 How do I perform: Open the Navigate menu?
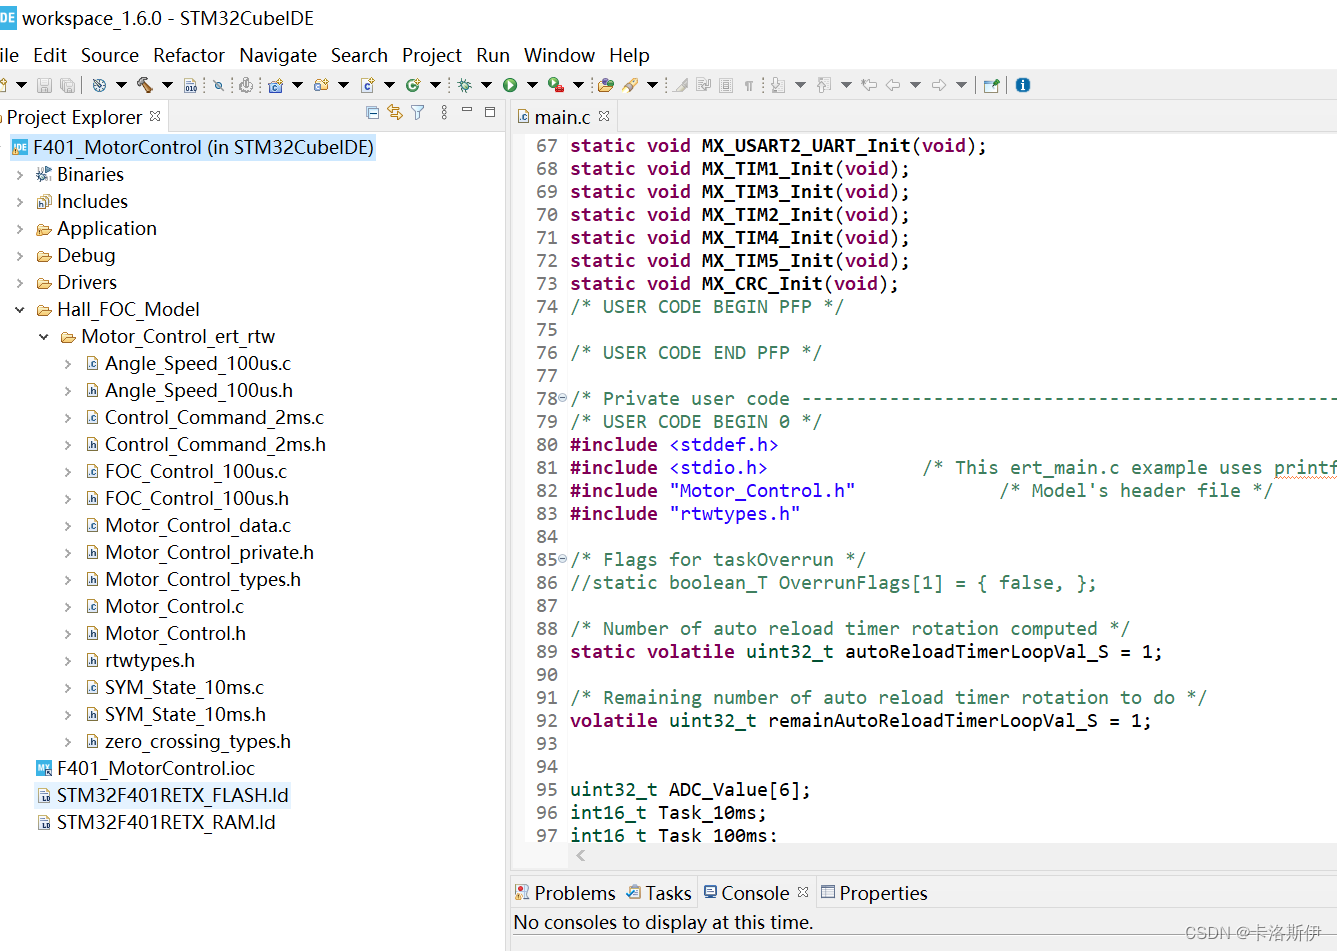278,55
